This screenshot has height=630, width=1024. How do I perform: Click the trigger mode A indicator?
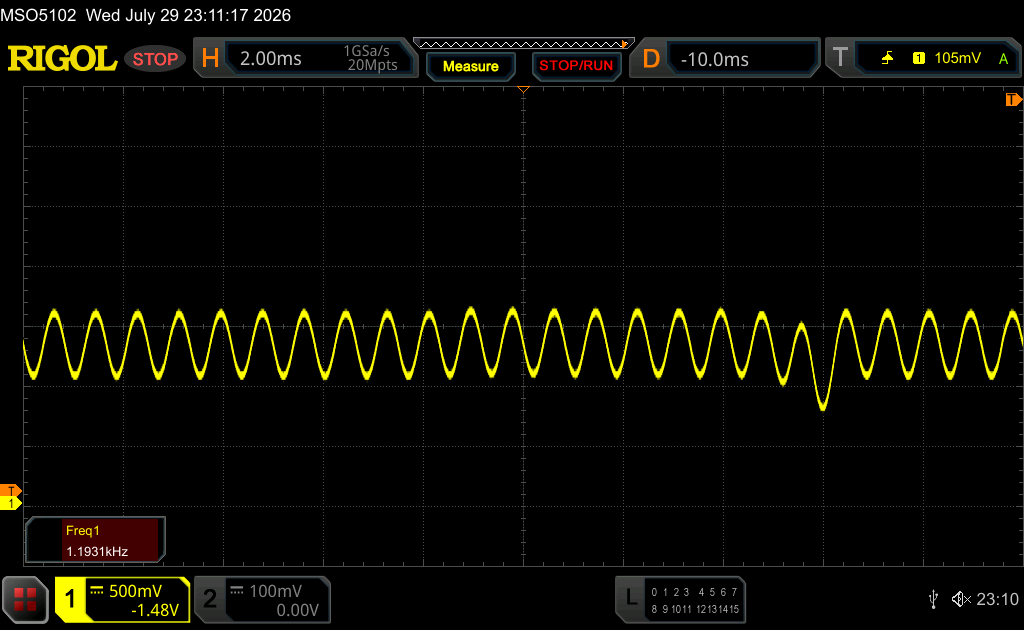point(1004,59)
